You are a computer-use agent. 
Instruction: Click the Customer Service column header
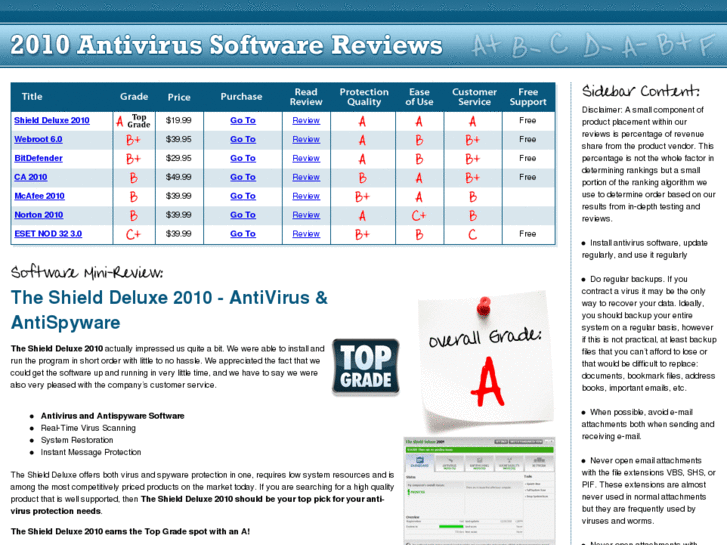[474, 97]
